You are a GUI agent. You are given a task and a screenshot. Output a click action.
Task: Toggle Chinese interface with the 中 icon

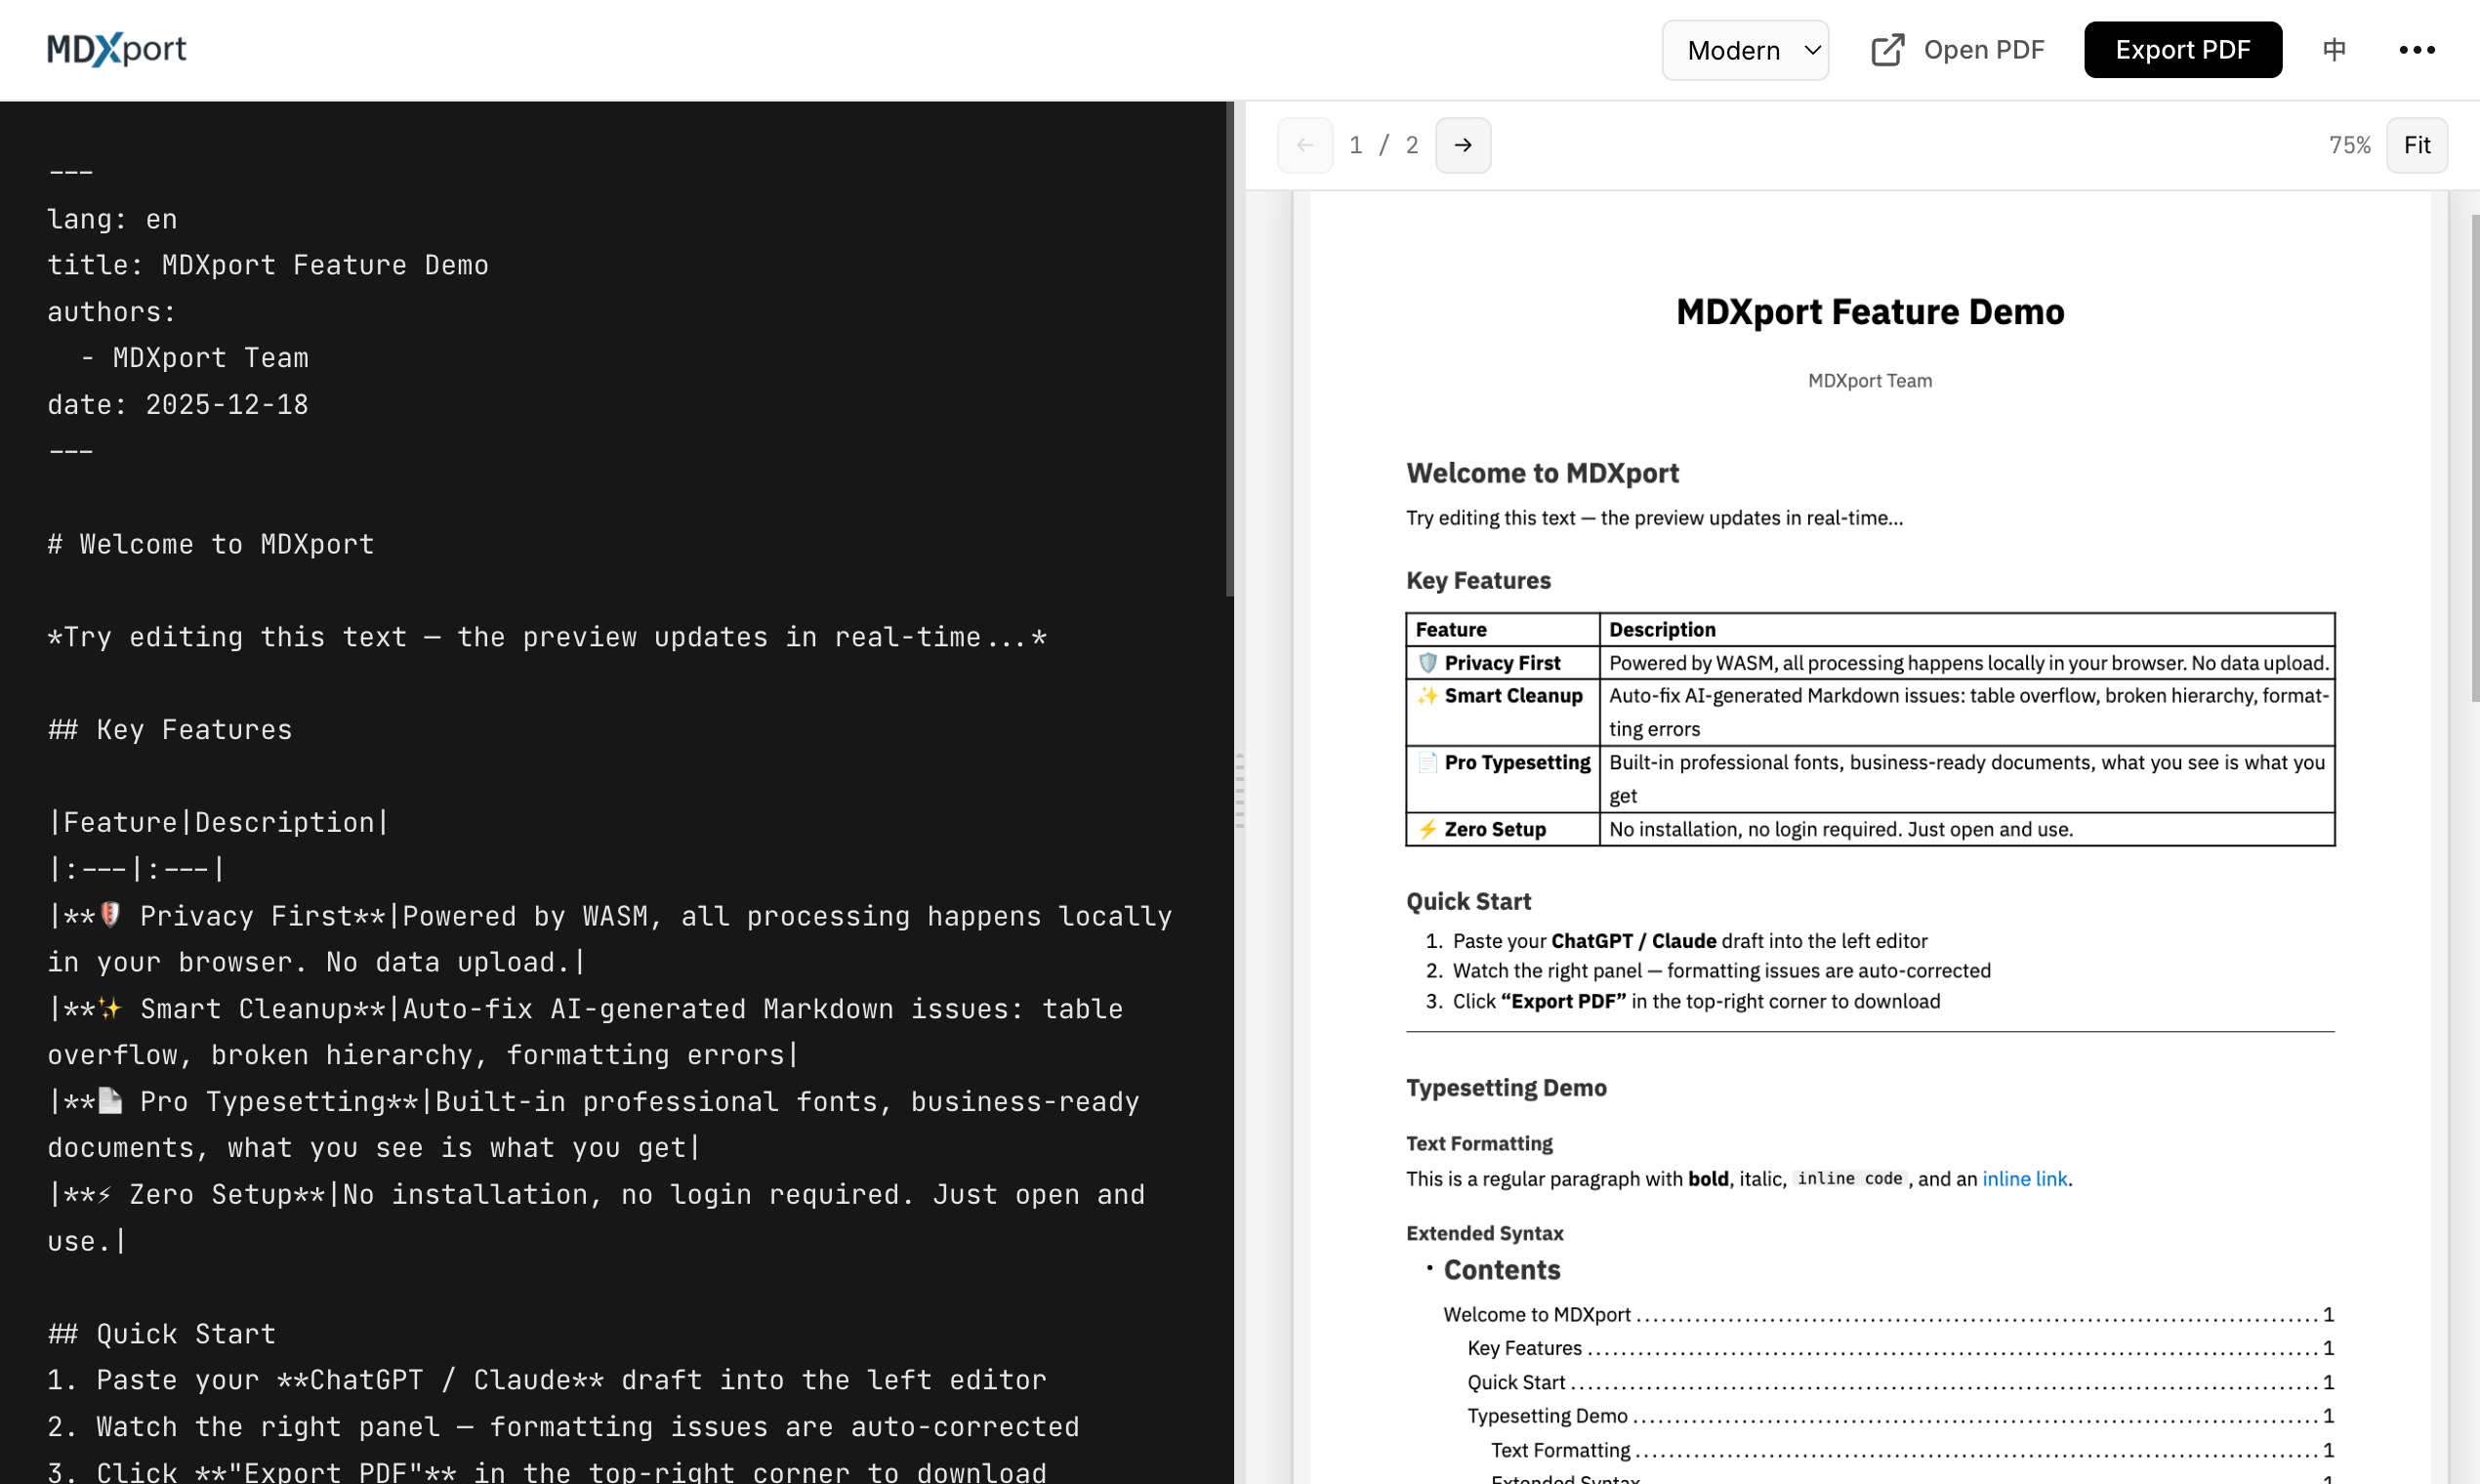click(x=2333, y=49)
